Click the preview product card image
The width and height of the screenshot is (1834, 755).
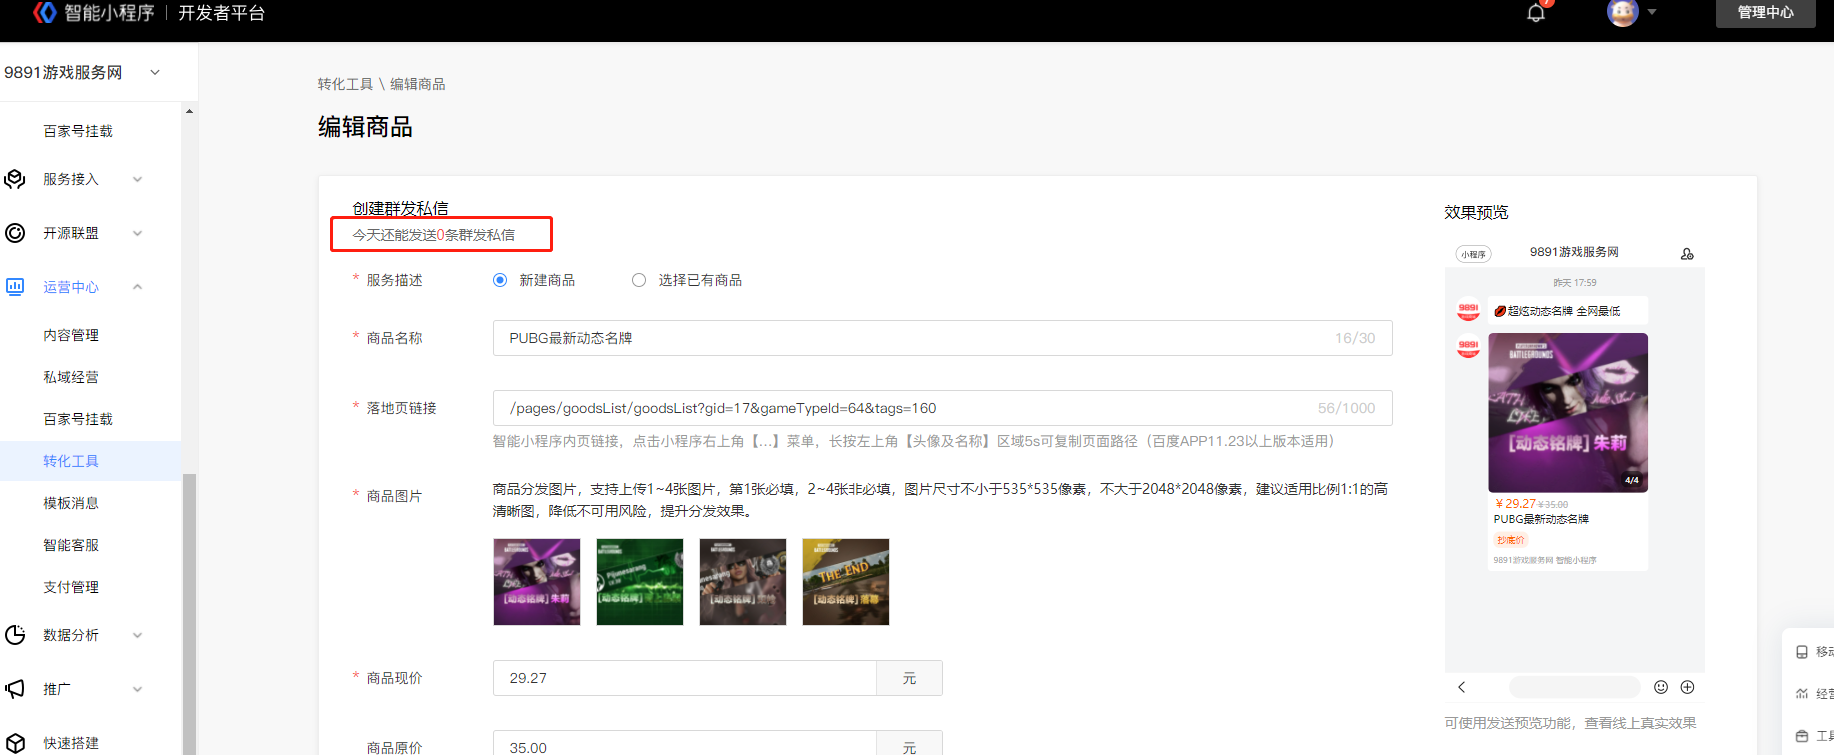[x=1568, y=412]
